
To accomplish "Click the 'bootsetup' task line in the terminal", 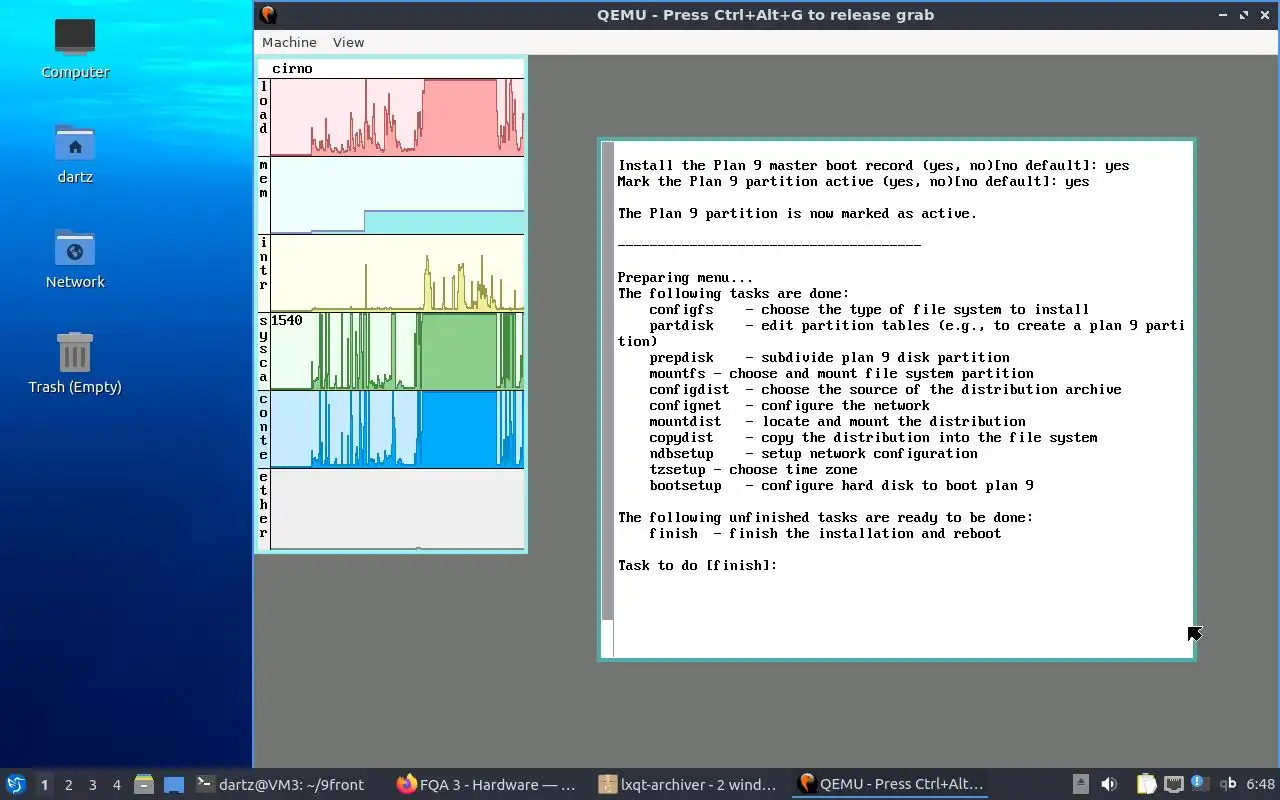I will click(841, 486).
